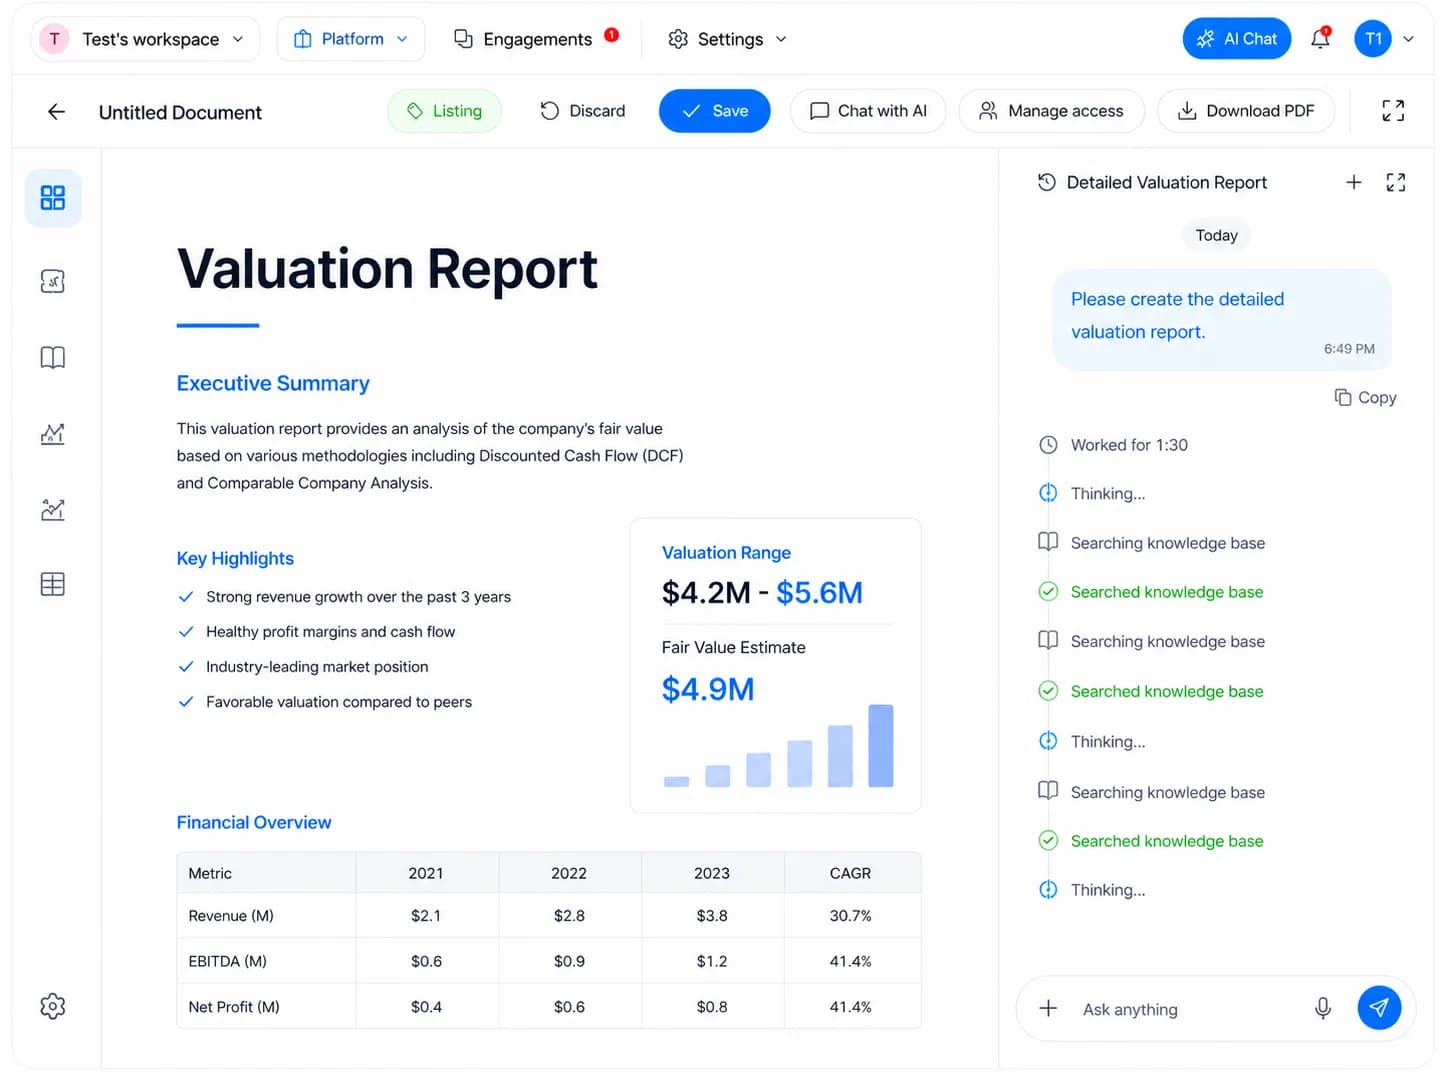Click the tallest bar in valuation chart

[881, 746]
